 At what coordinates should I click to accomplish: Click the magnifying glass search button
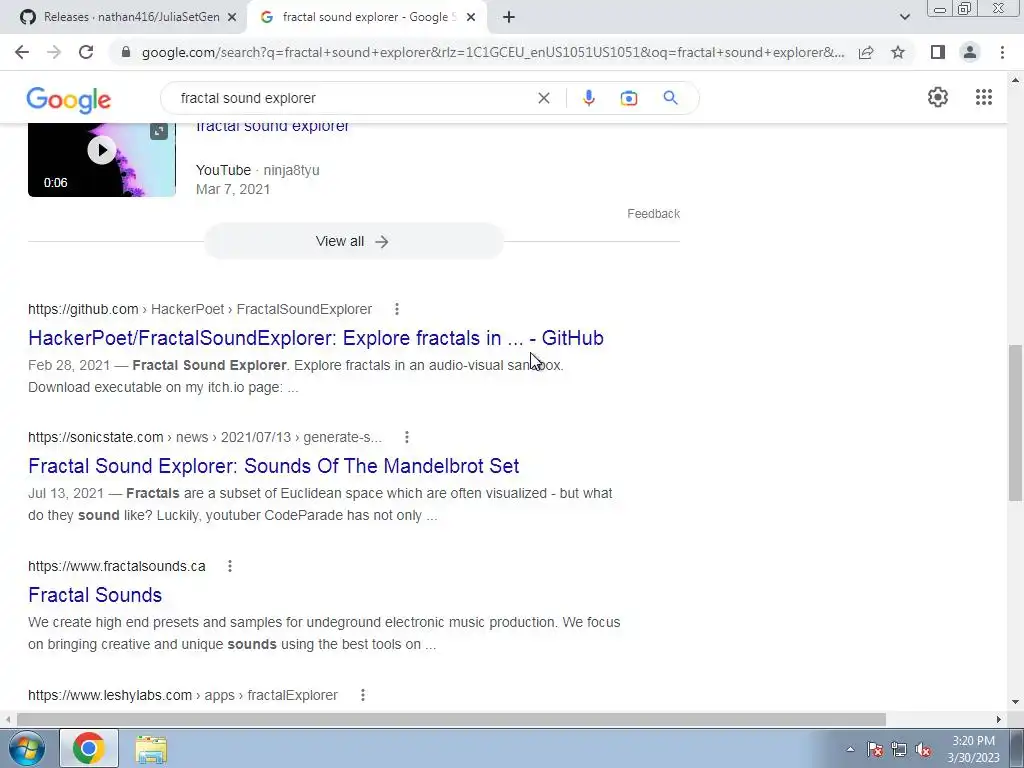pyautogui.click(x=670, y=98)
